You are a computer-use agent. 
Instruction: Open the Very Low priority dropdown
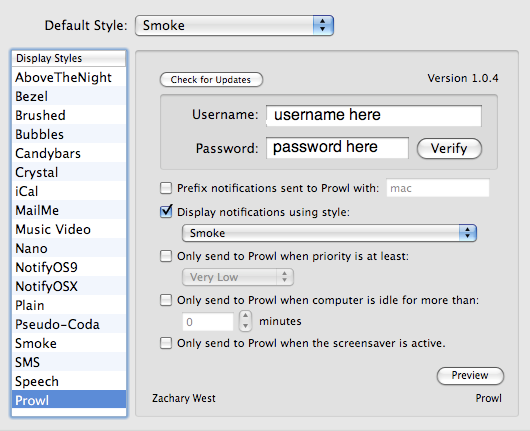[x=238, y=277]
